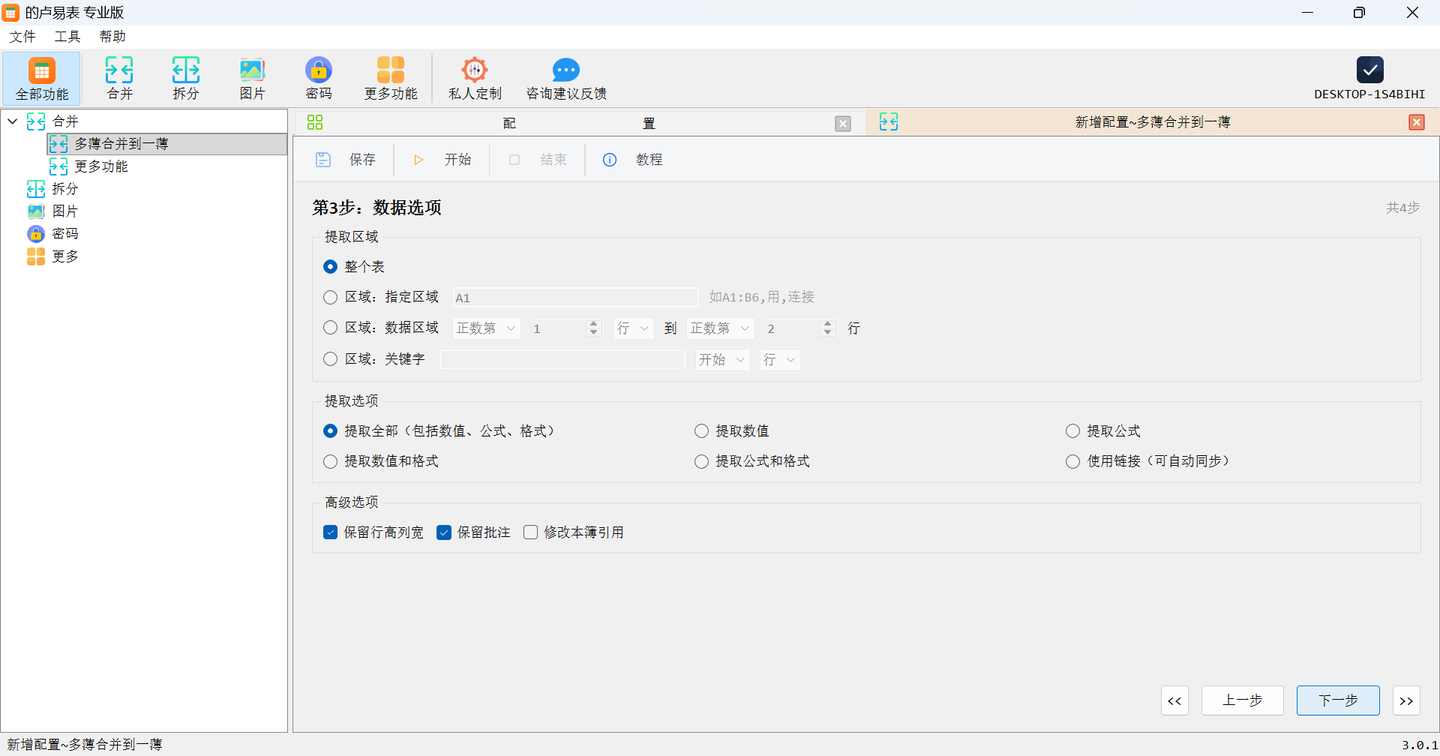Jump to first step with << button
This screenshot has width=1440, height=756.
click(x=1175, y=700)
